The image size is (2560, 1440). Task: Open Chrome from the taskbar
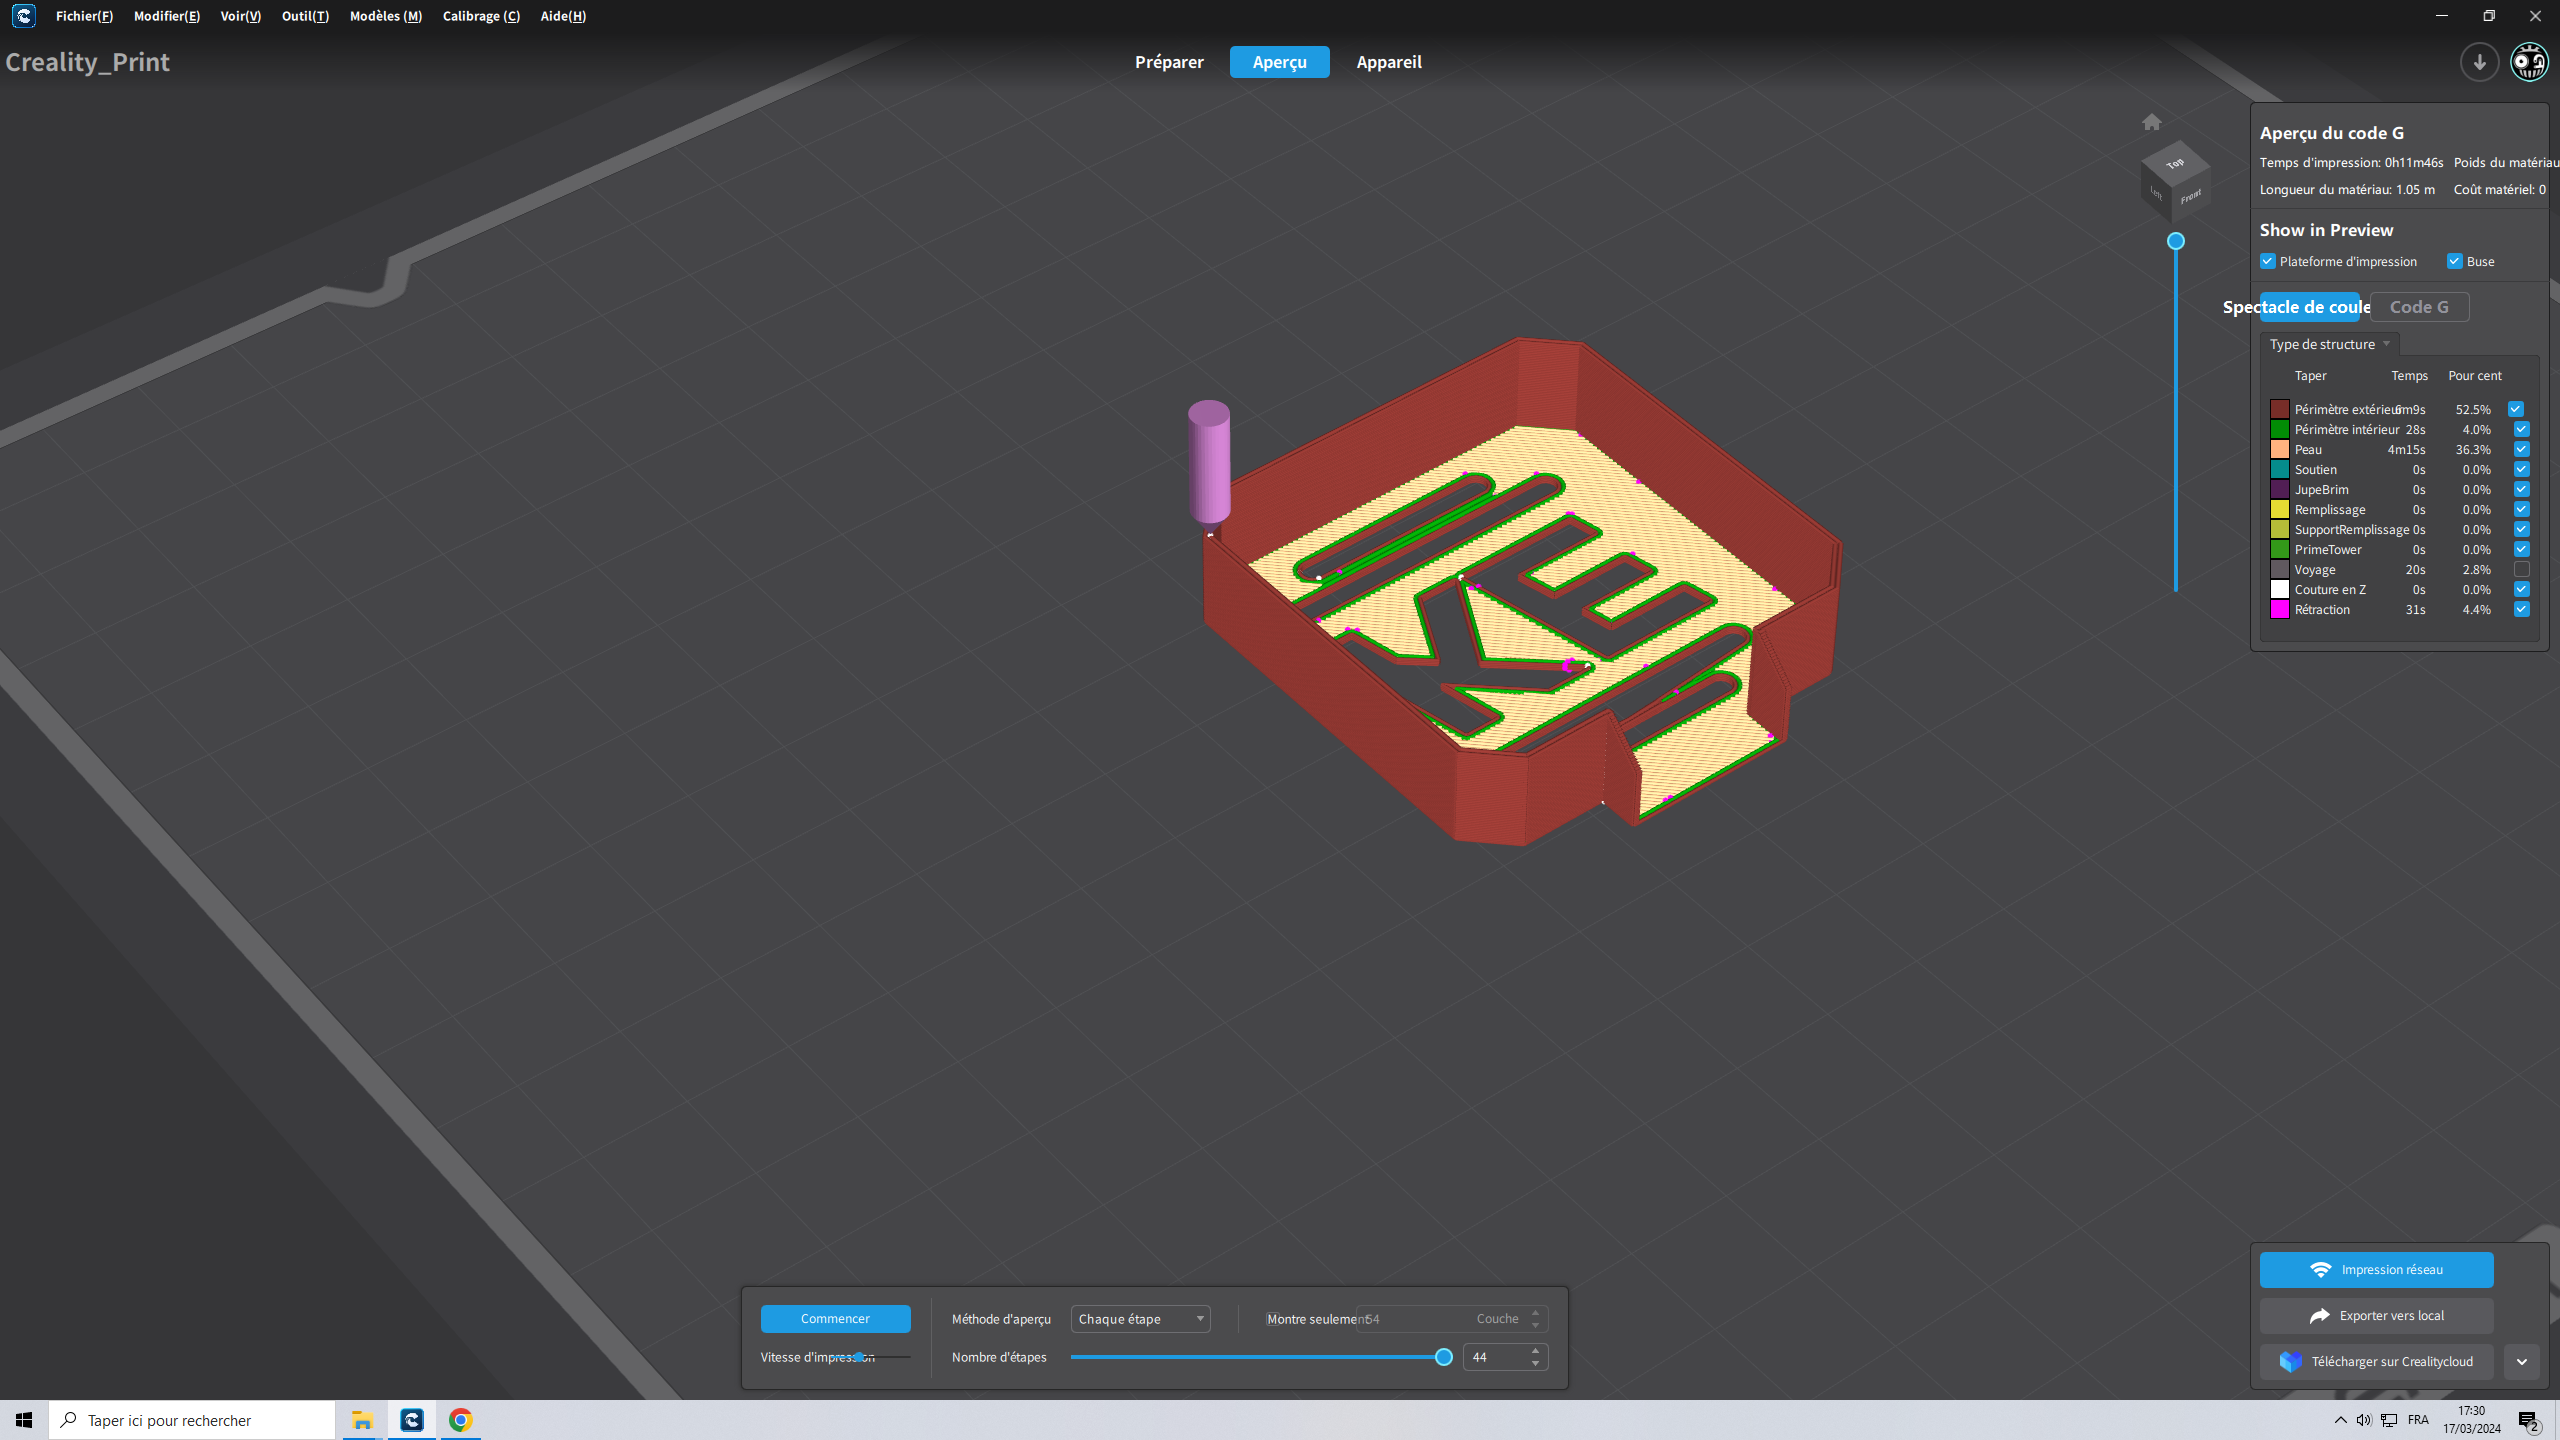tap(460, 1420)
